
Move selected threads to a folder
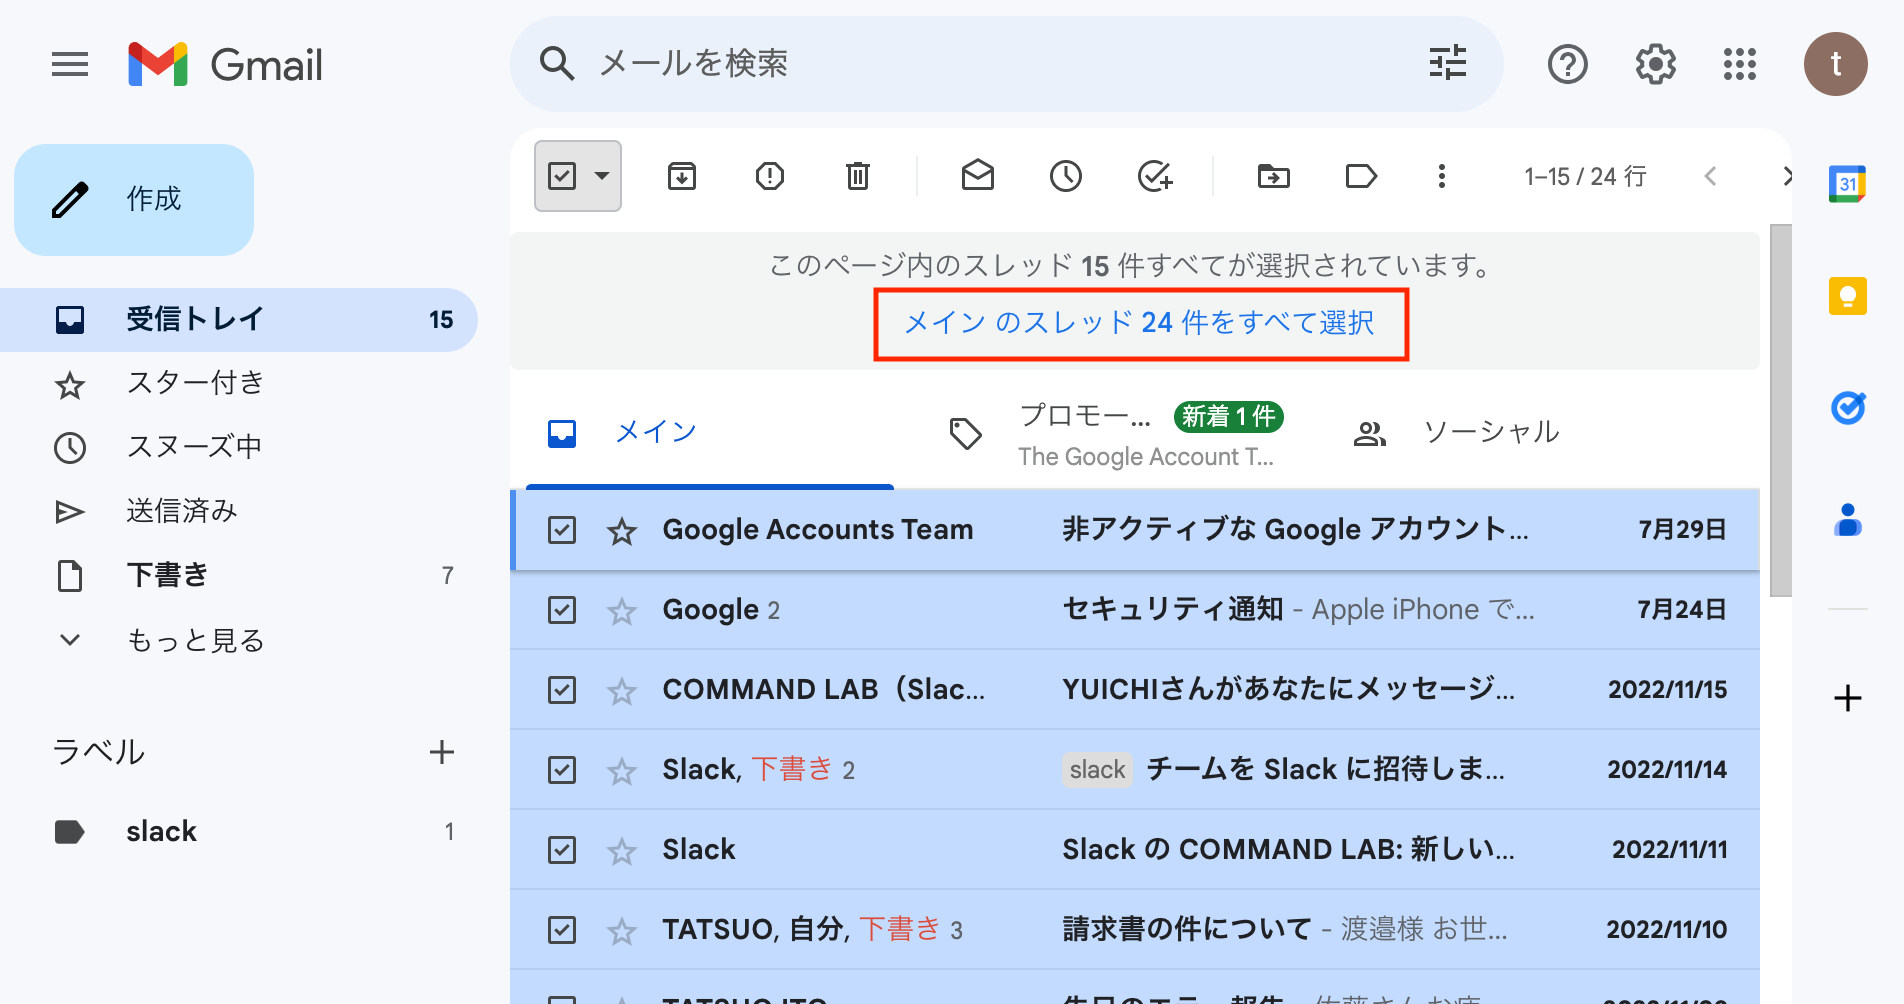tap(1274, 176)
